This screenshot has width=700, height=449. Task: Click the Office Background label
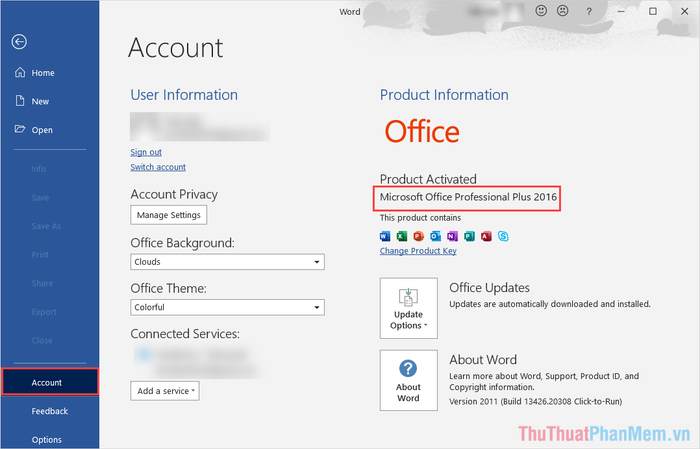(182, 243)
